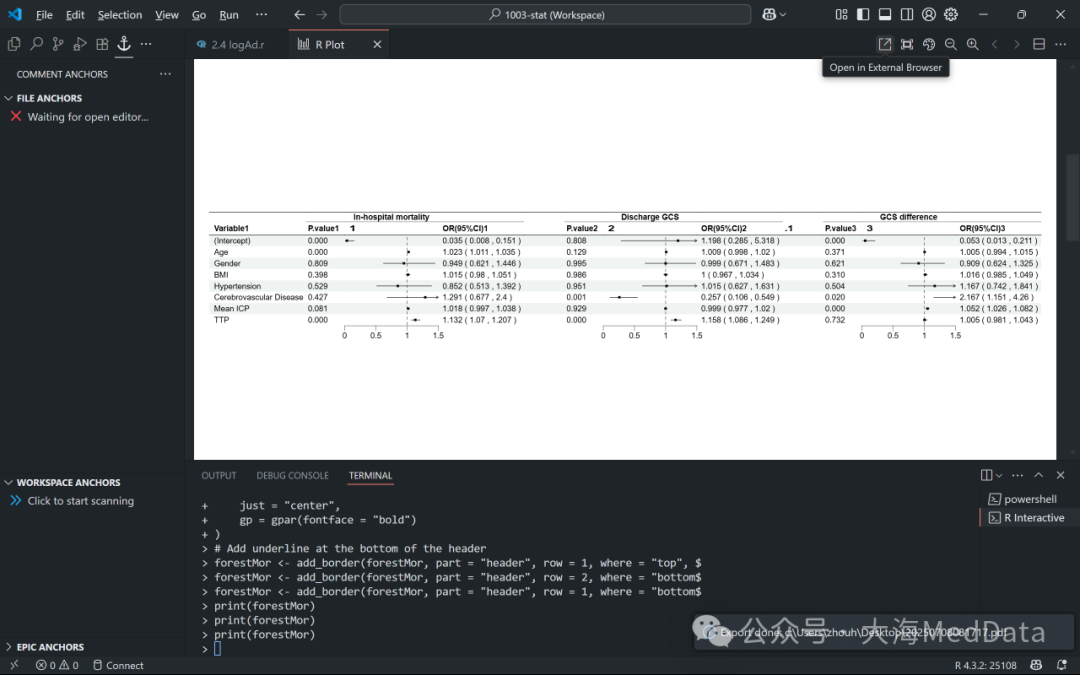Navigate back with the left arrow

tap(300, 14)
